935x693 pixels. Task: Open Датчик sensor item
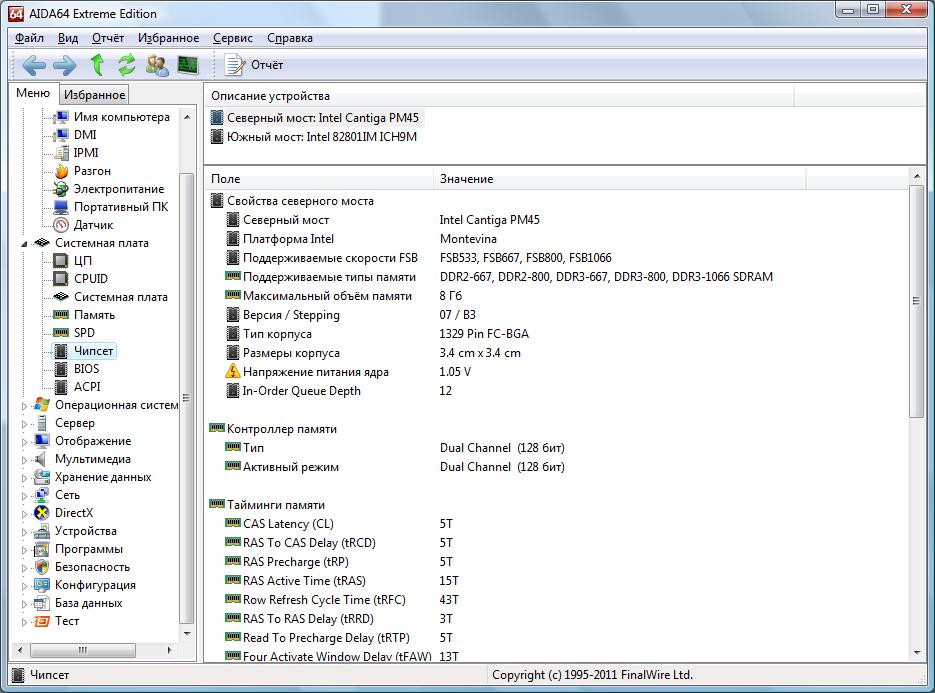coord(93,225)
